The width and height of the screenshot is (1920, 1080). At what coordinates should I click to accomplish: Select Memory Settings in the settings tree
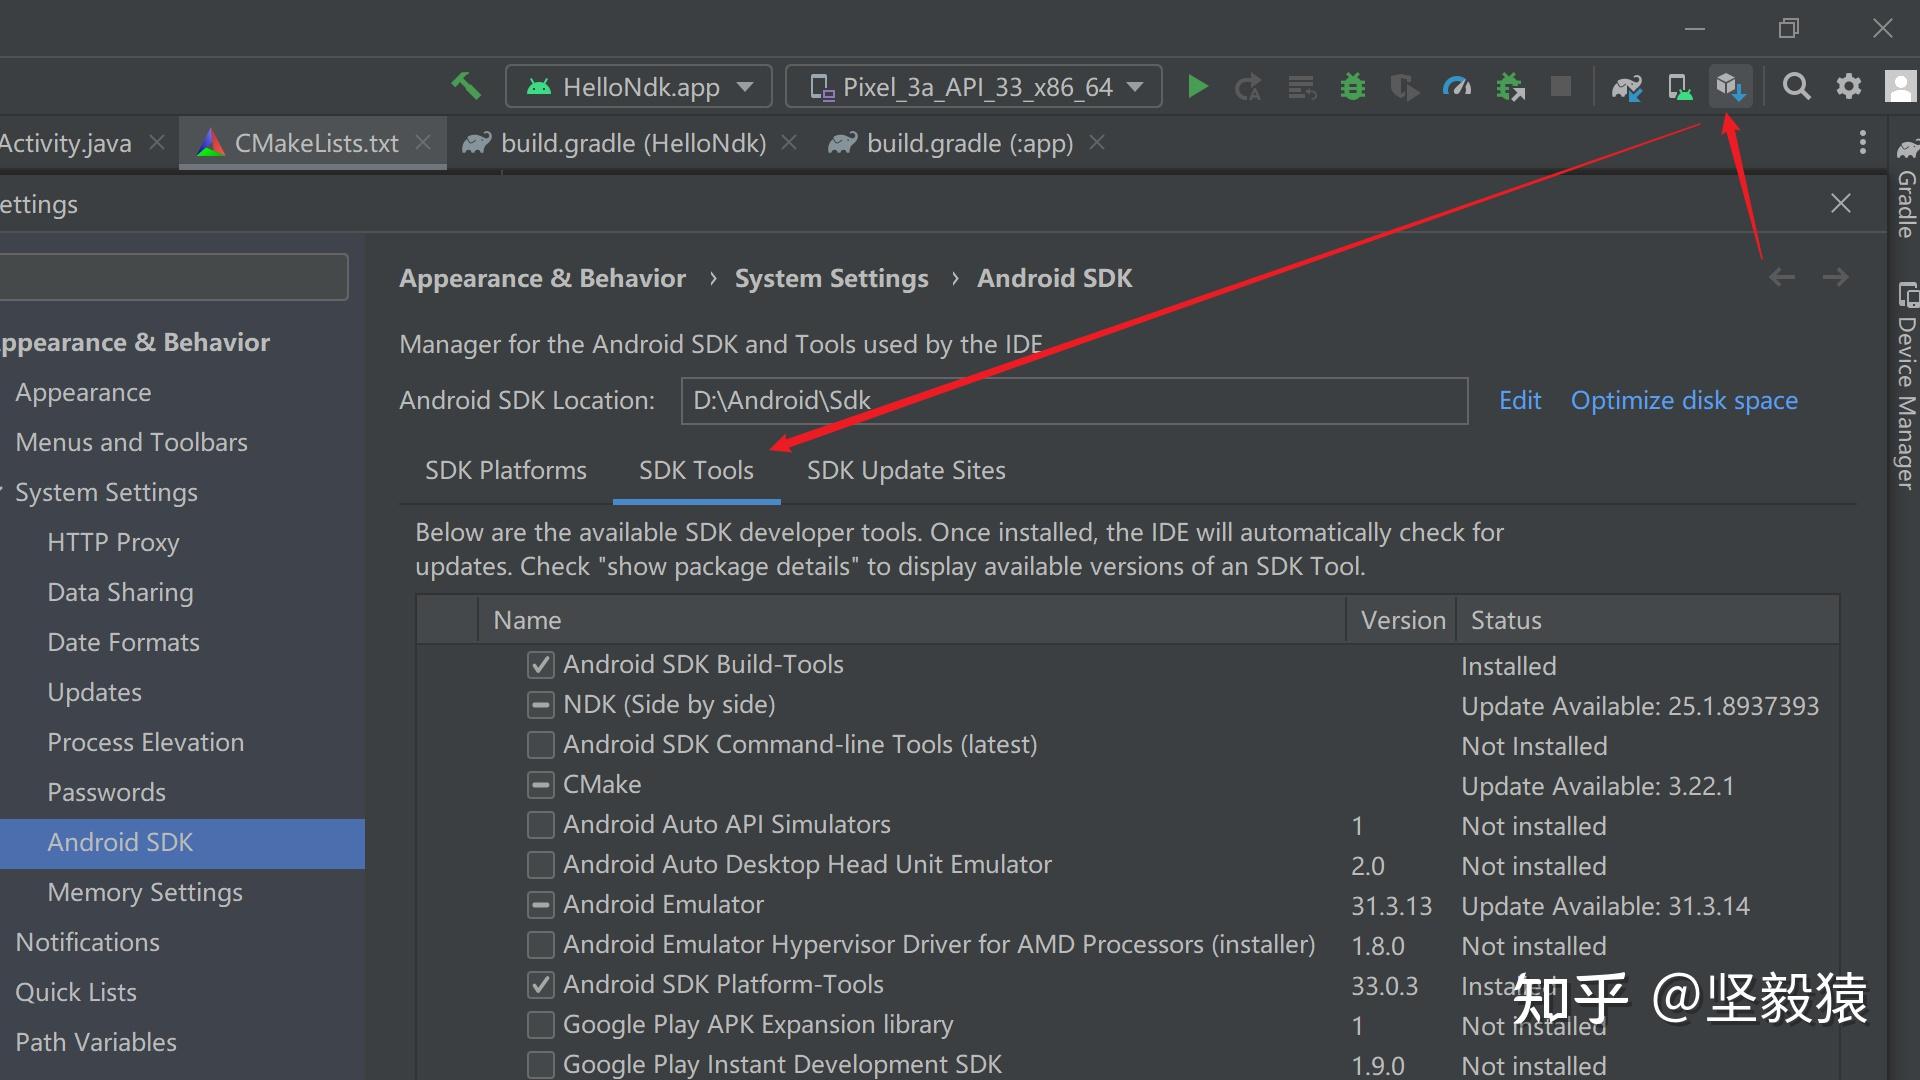point(145,892)
